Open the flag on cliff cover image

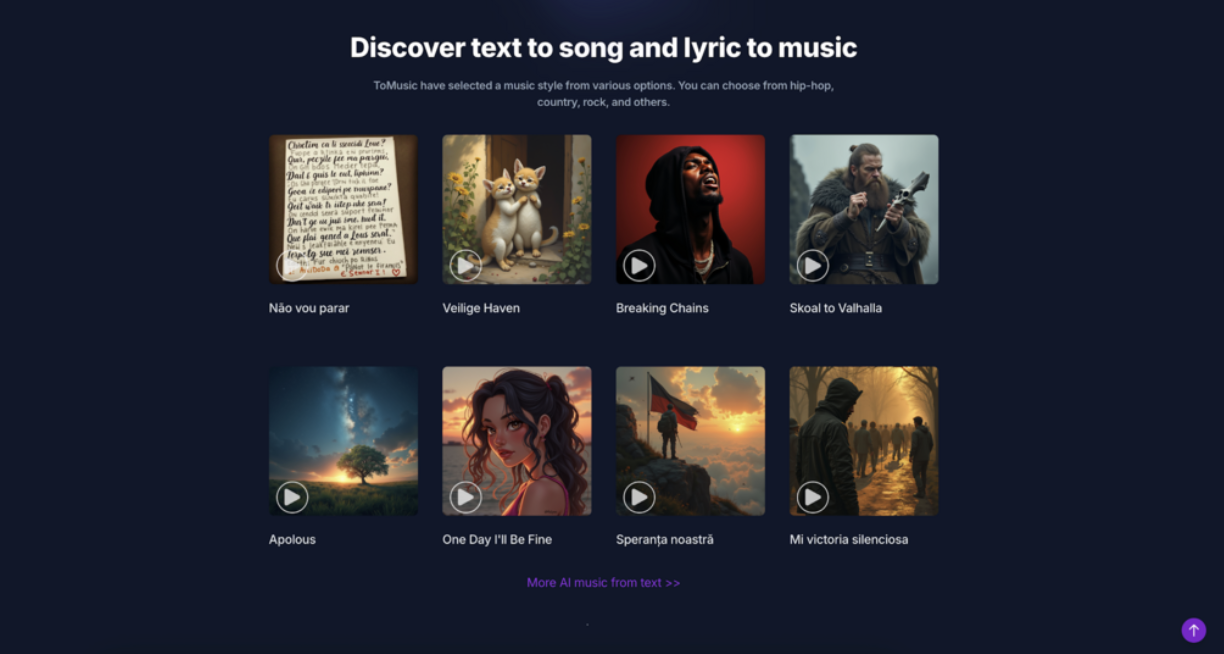pos(690,441)
